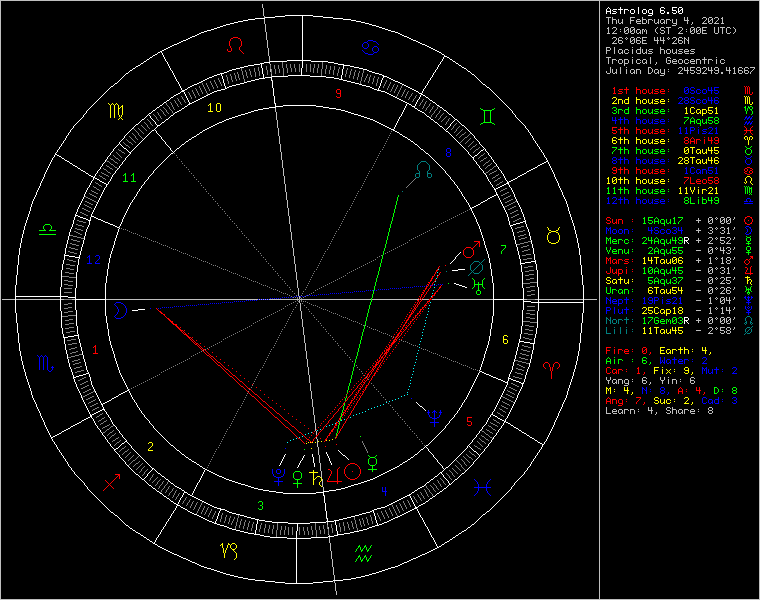Click house number 3 in the wheel
Viewport: 760px width, 600px height.
(260, 505)
